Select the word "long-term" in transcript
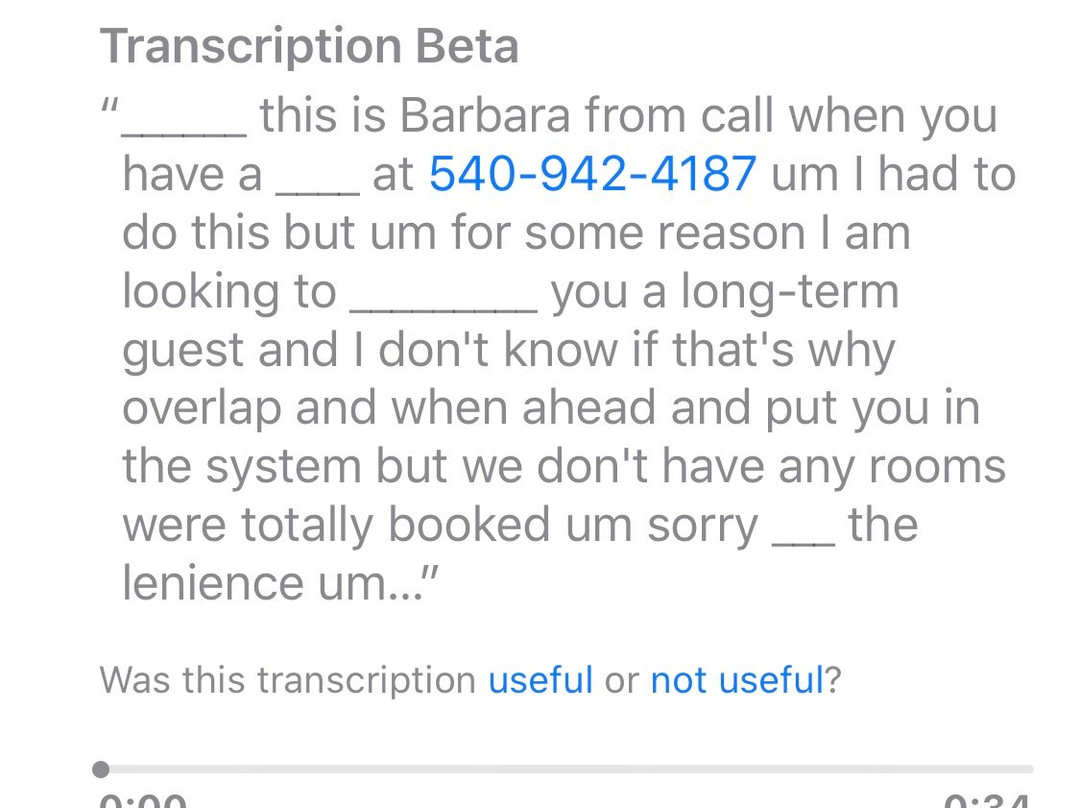Screen dimensions: 1080x808 [x=790, y=292]
